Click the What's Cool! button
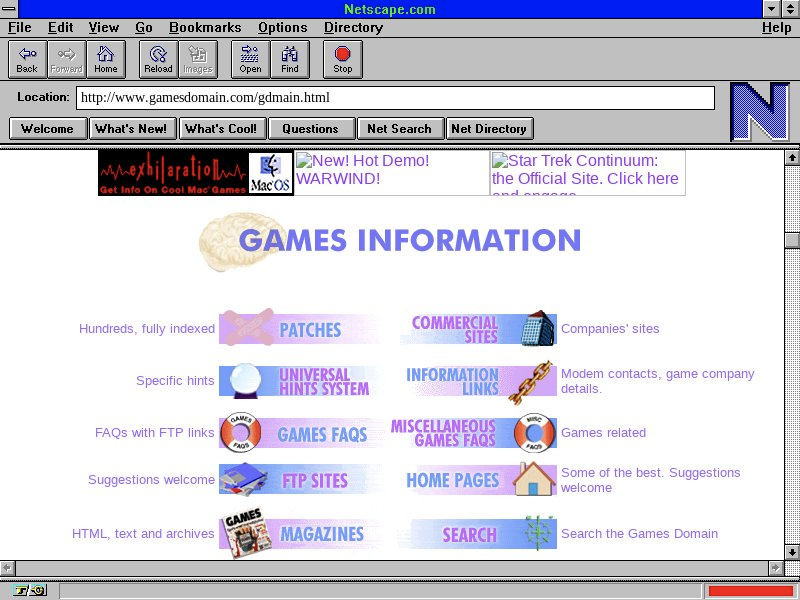Viewport: 800px width, 600px height. tap(221, 129)
